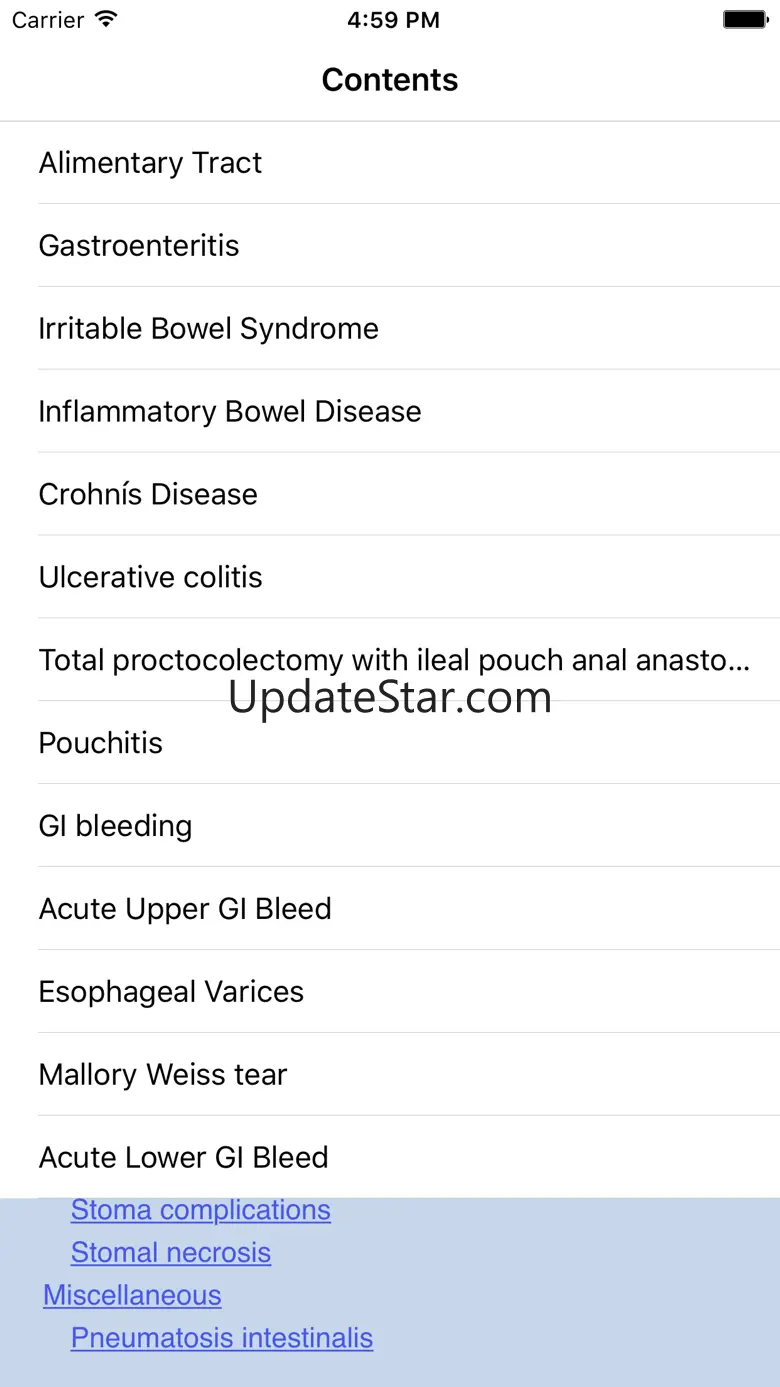Select Gastroenteritis from contents
This screenshot has height=1387, width=780.
pos(139,246)
